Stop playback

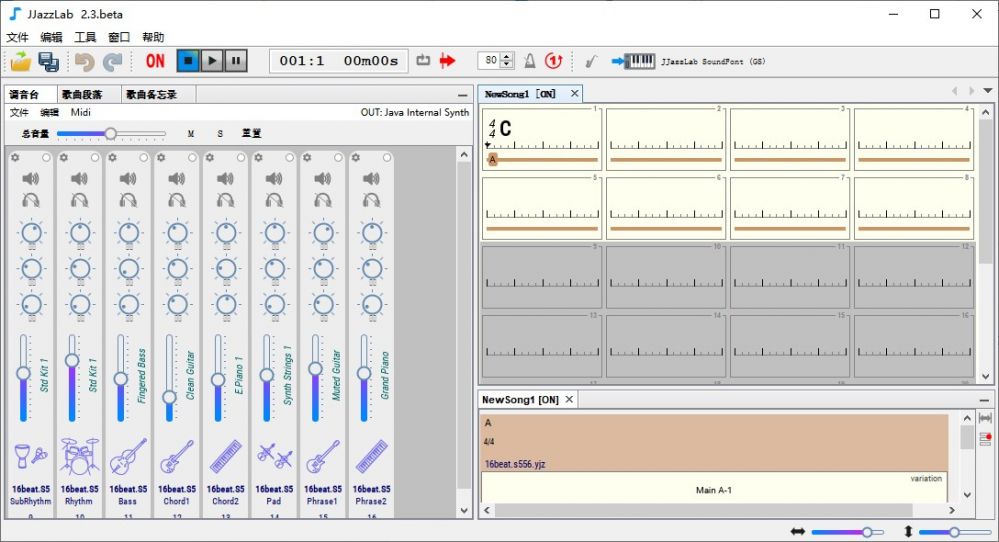click(188, 61)
